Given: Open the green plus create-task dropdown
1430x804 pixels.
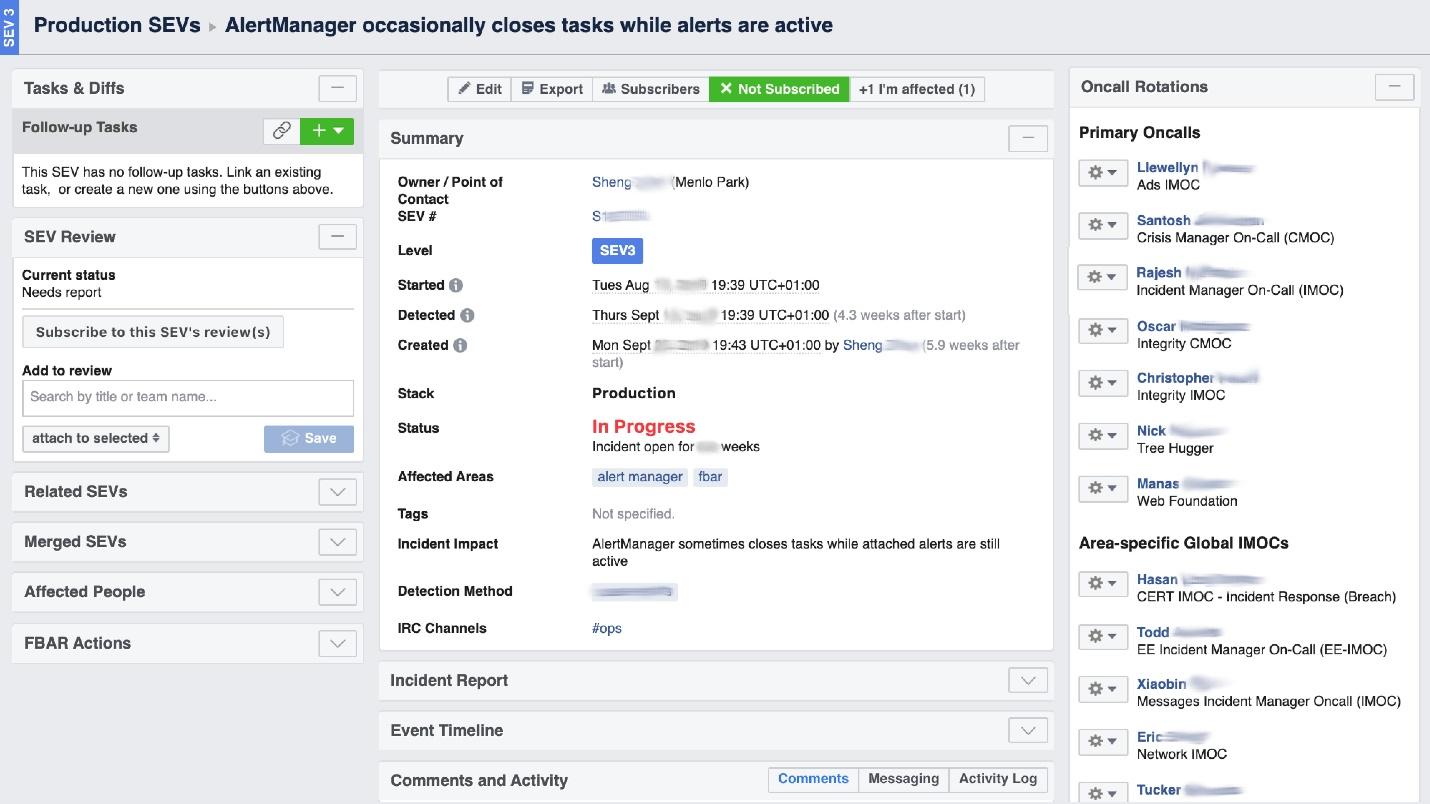Looking at the screenshot, I should pos(327,130).
